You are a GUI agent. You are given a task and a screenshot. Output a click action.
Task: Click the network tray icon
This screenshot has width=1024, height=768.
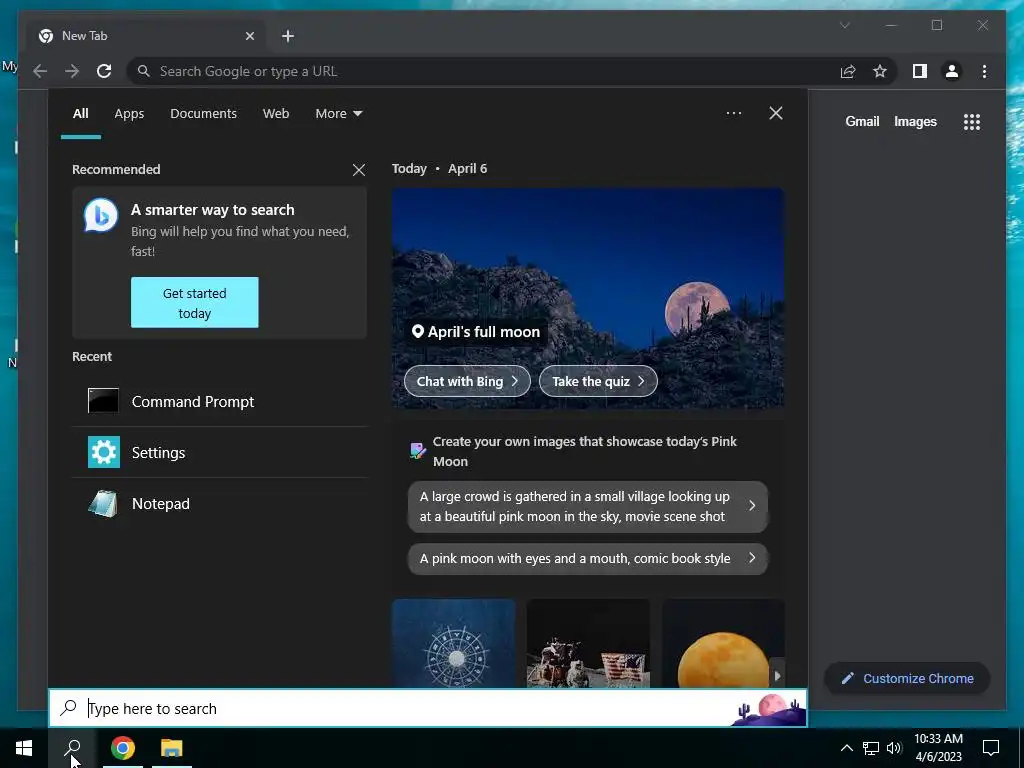pos(871,748)
